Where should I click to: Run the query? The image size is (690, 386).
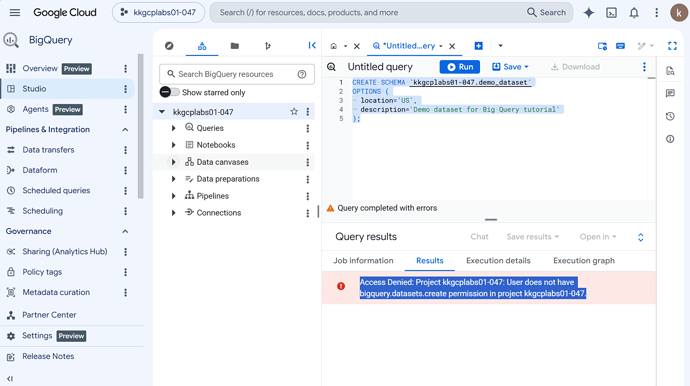tap(460, 67)
